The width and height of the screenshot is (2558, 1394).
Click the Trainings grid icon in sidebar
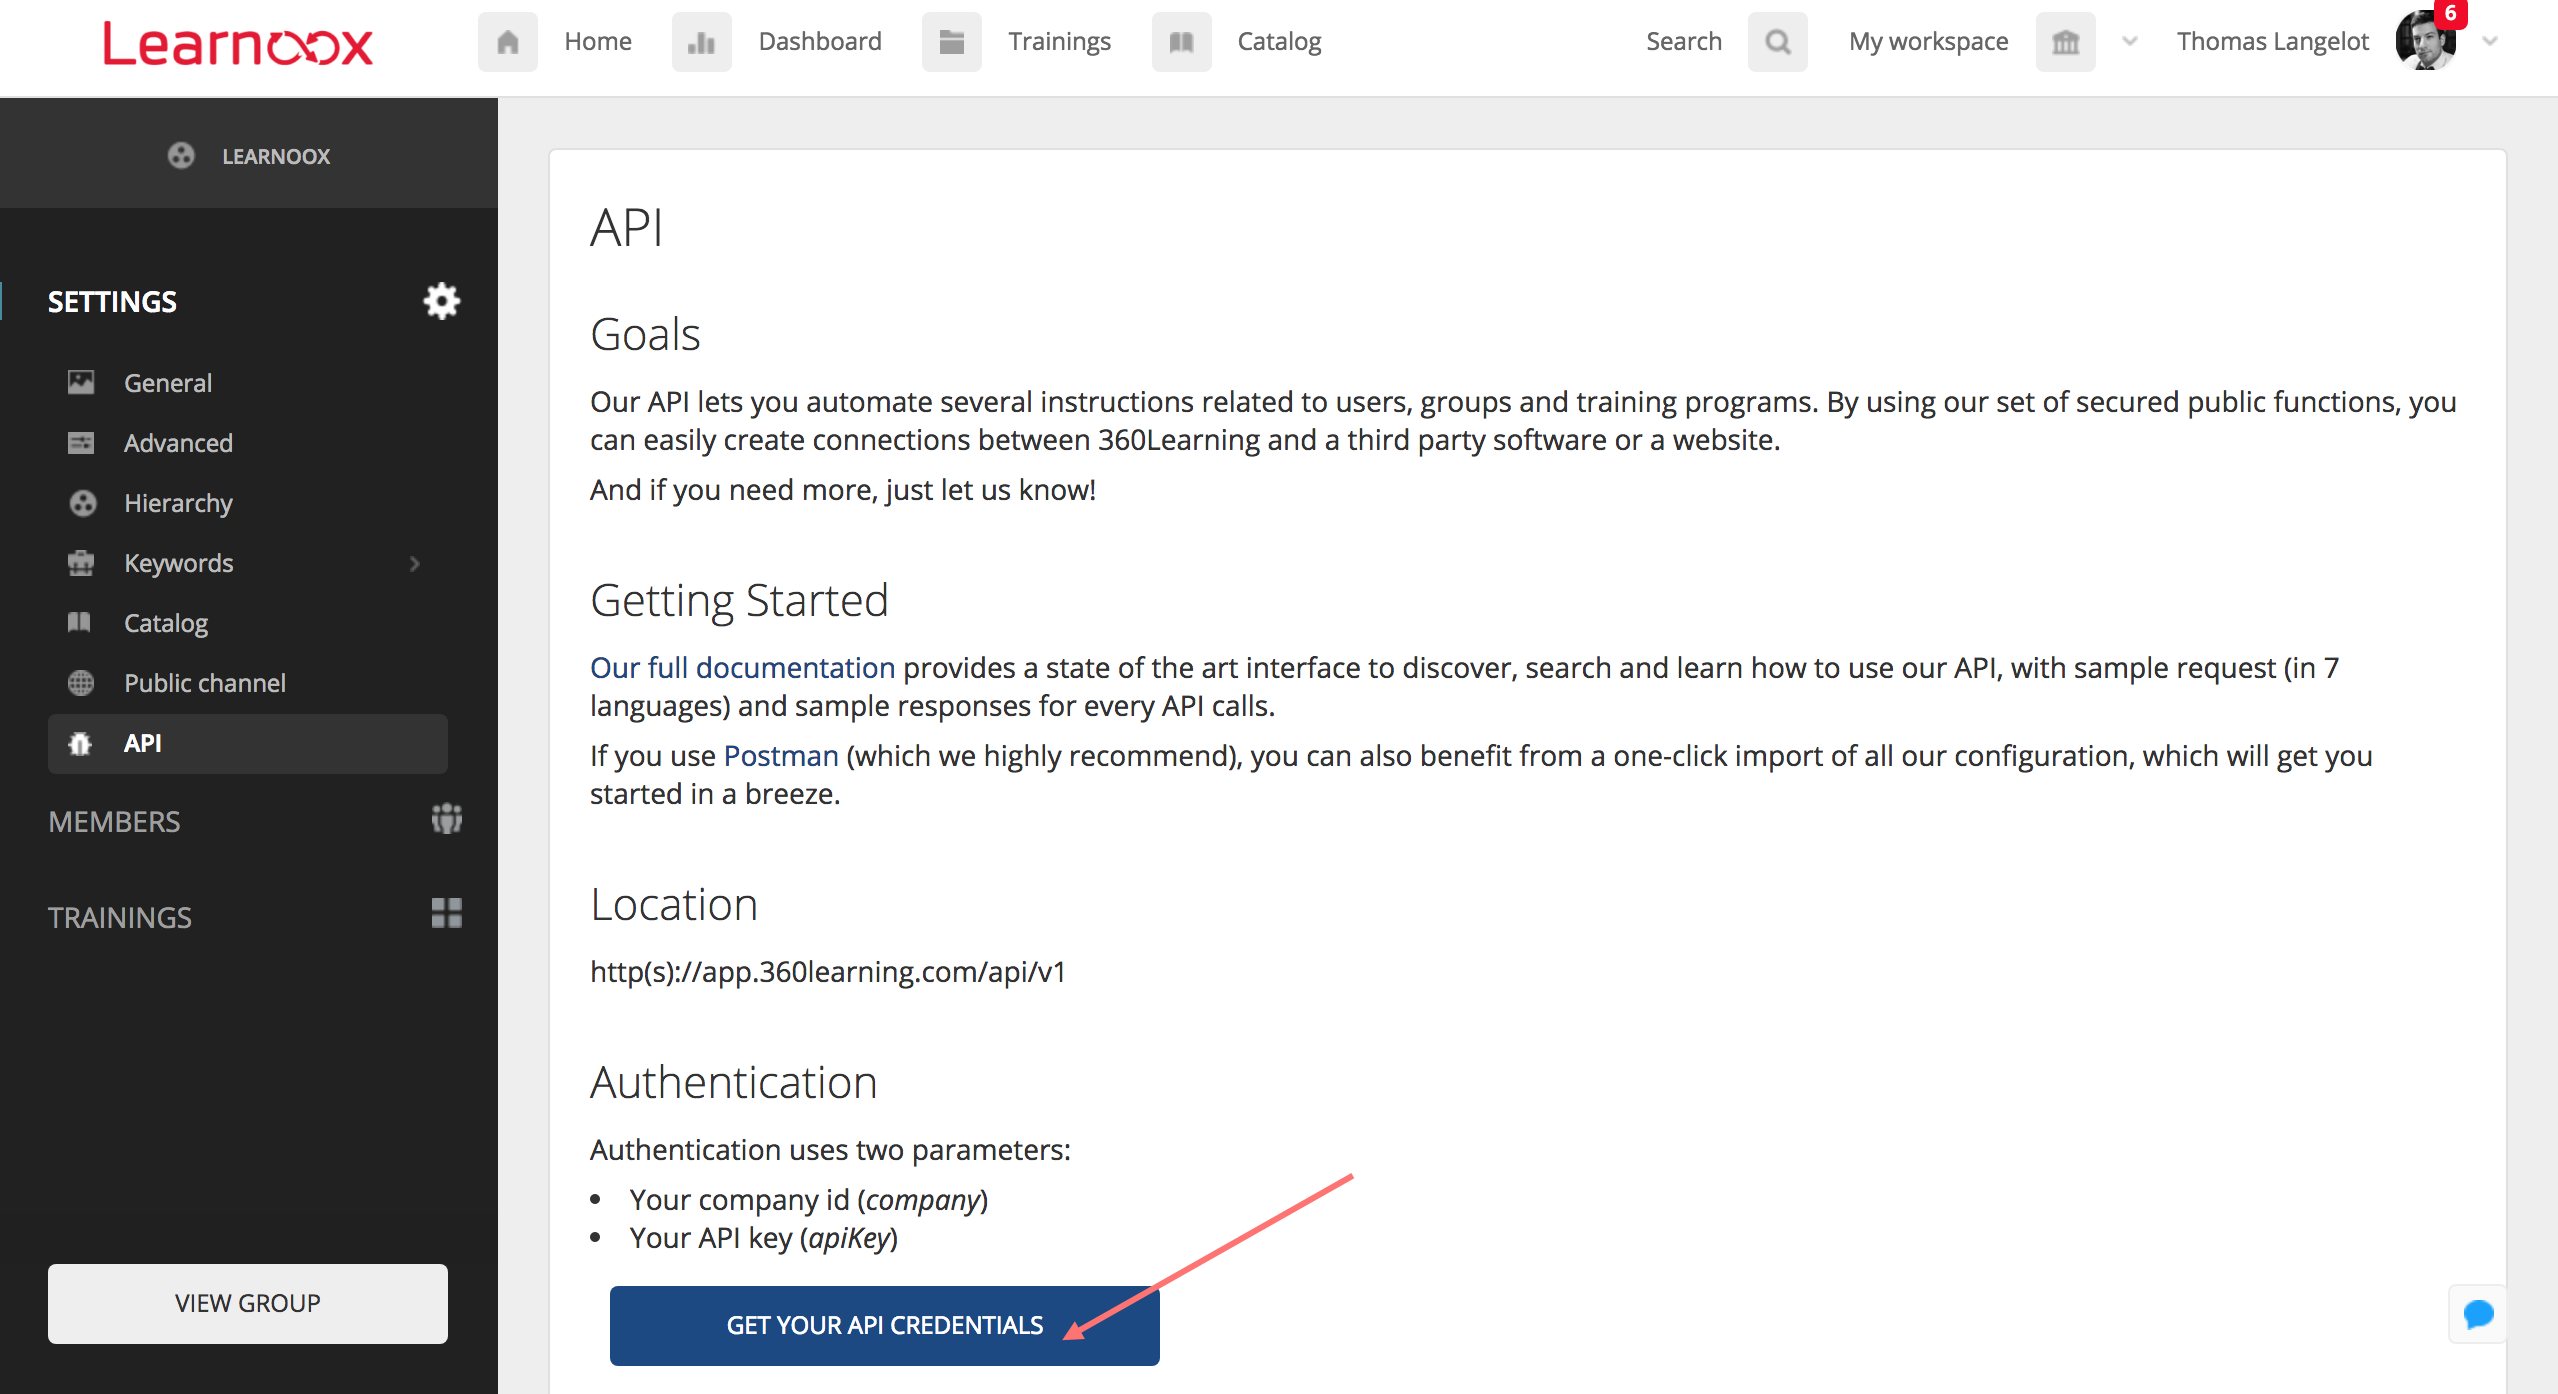click(x=446, y=913)
